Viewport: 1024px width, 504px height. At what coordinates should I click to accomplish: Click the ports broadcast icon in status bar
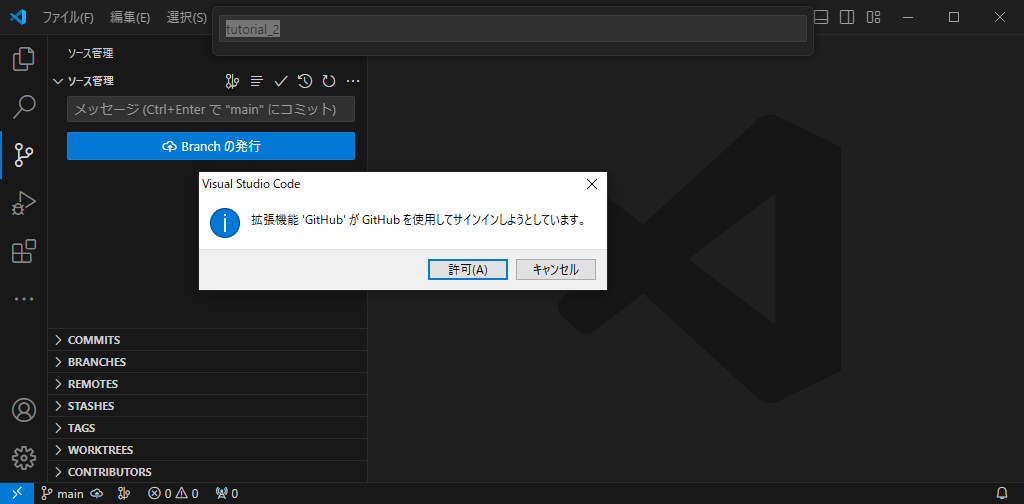(x=227, y=494)
